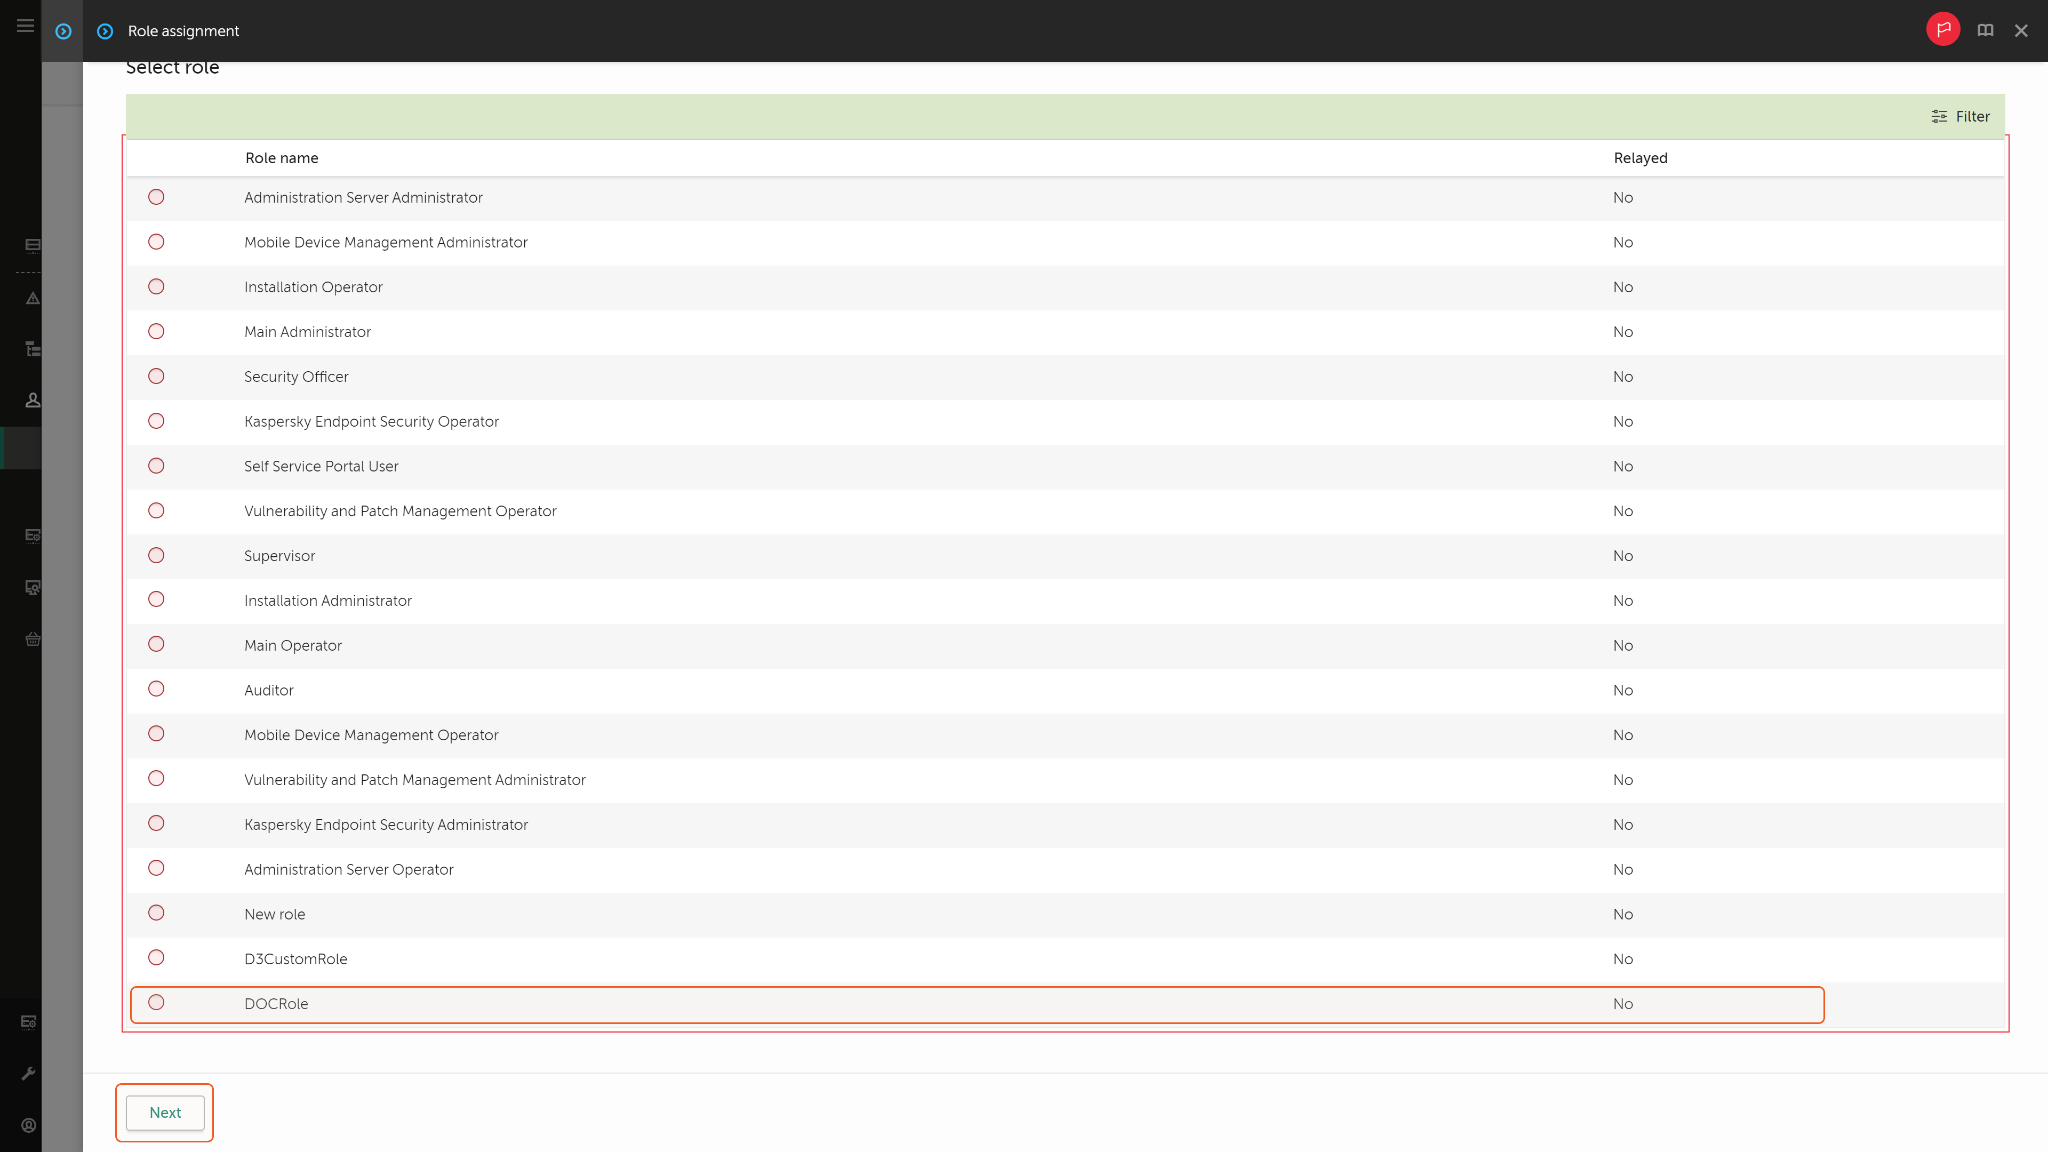Click the hamburger menu icon
The width and height of the screenshot is (2048, 1152).
pos(25,26)
